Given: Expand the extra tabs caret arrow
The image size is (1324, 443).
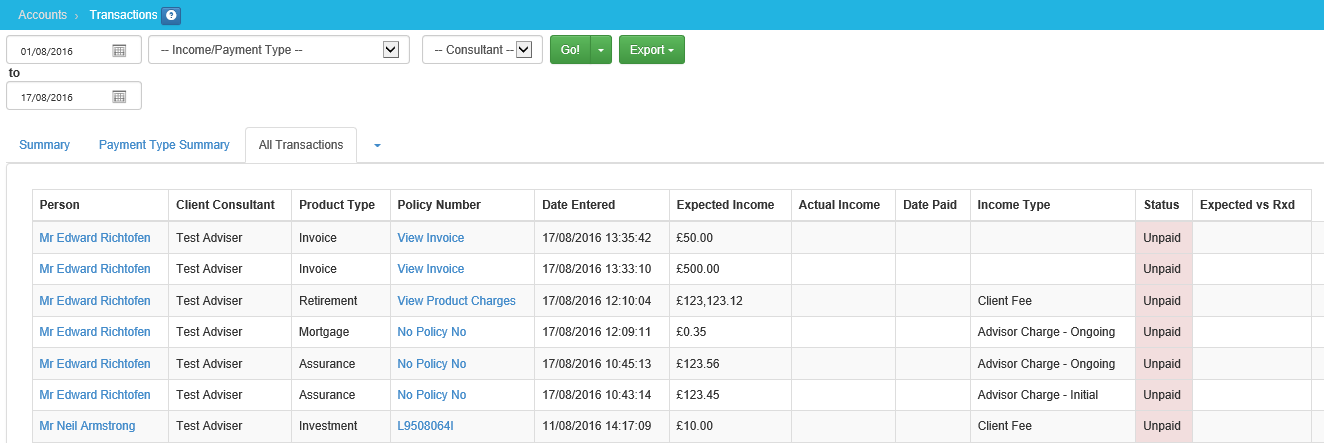Looking at the screenshot, I should [x=377, y=146].
